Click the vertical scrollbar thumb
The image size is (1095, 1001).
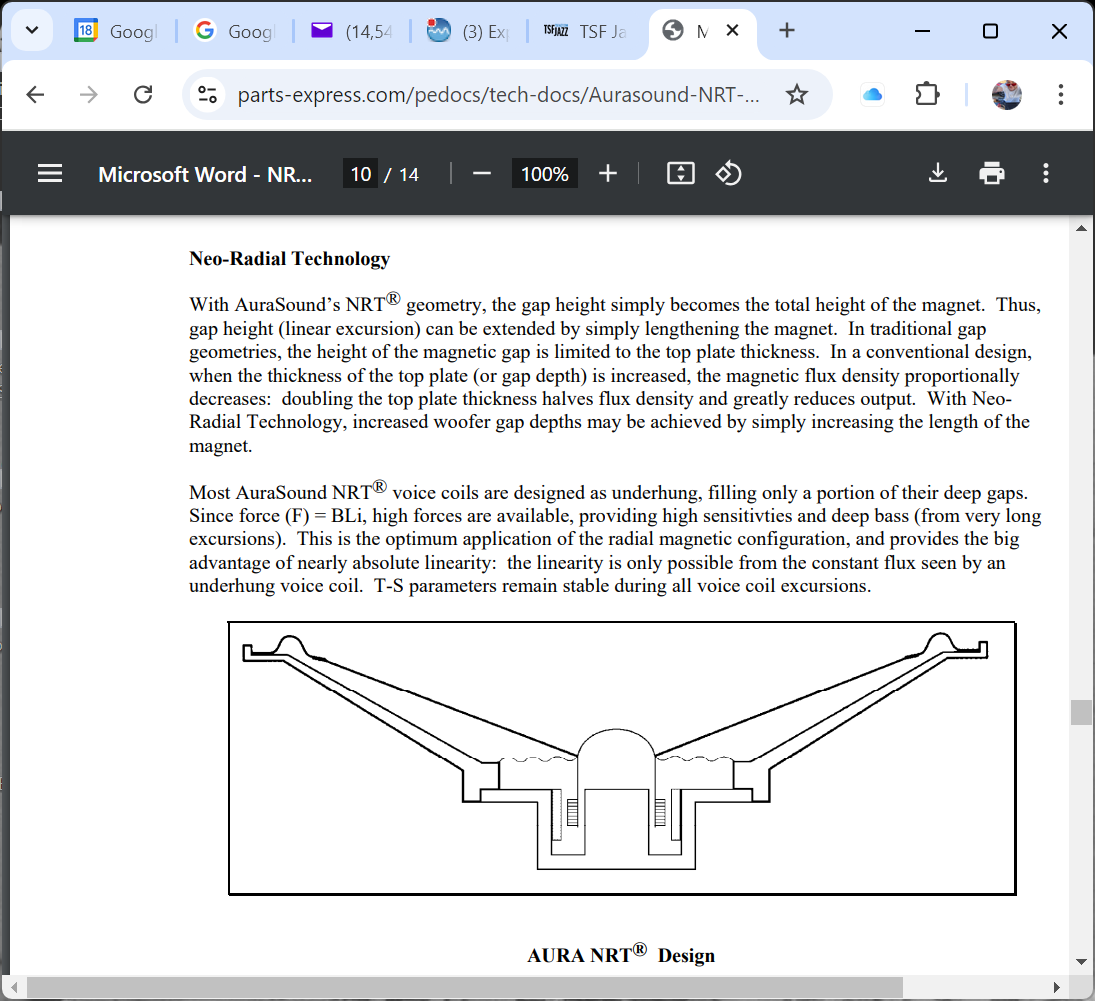pos(1081,713)
